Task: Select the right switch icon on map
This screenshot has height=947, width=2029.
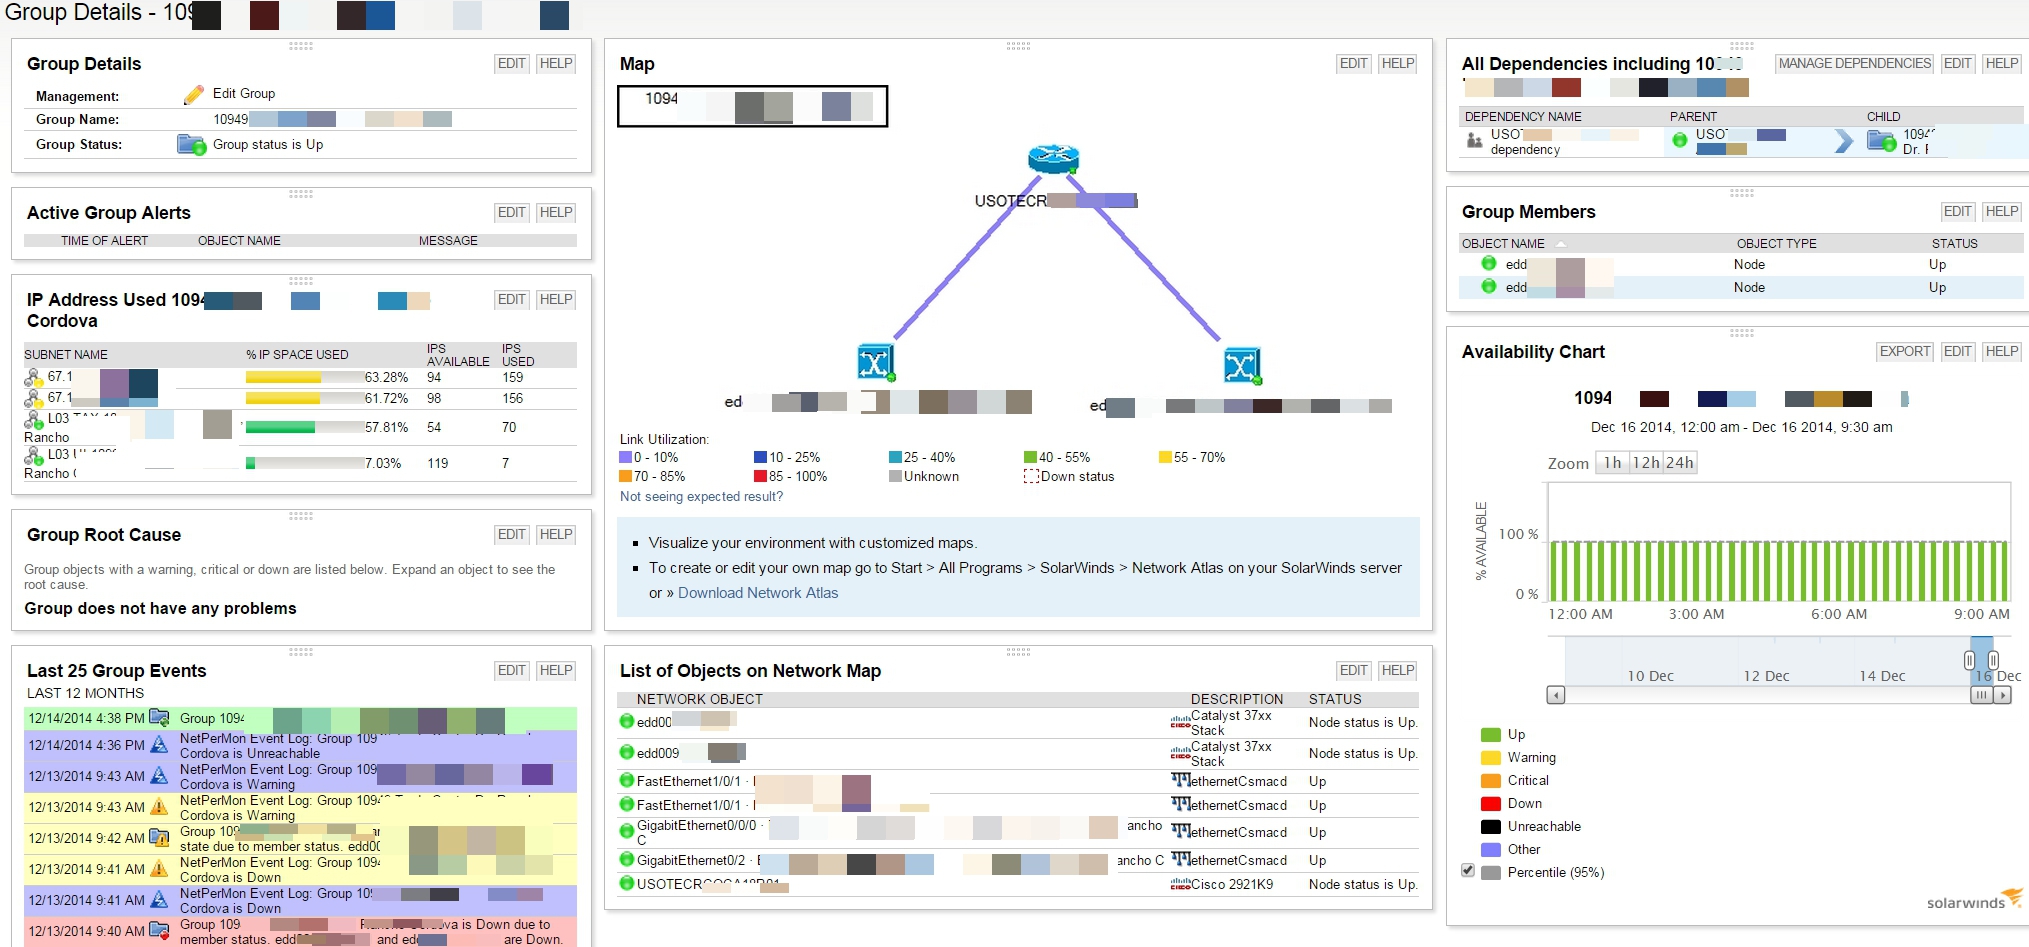Action: 1241,365
